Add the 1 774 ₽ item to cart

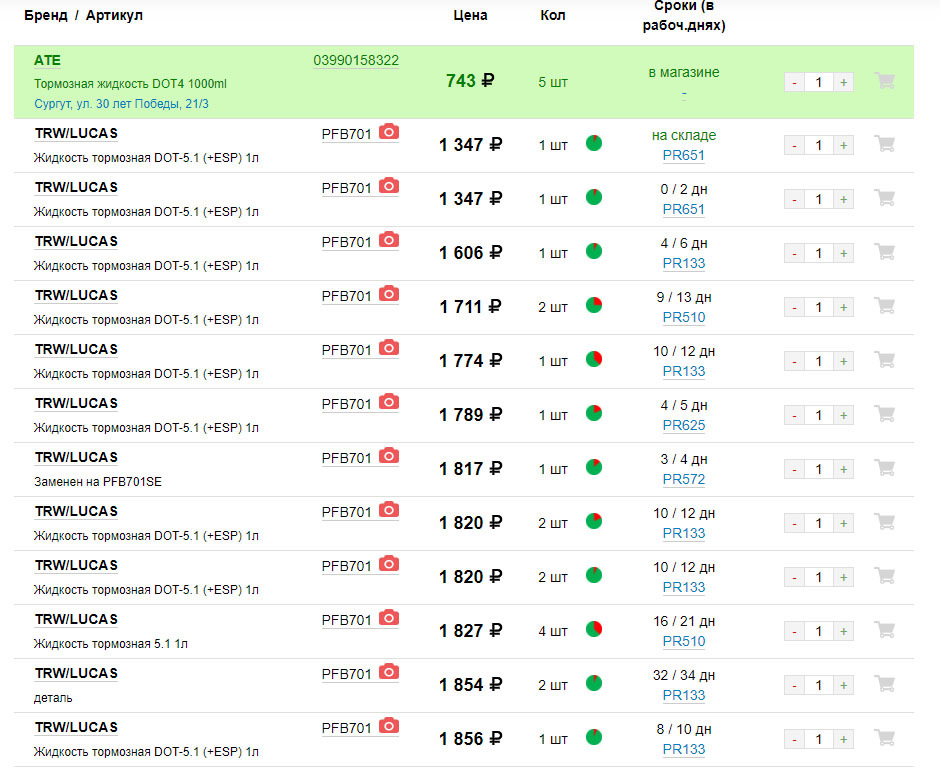885,359
